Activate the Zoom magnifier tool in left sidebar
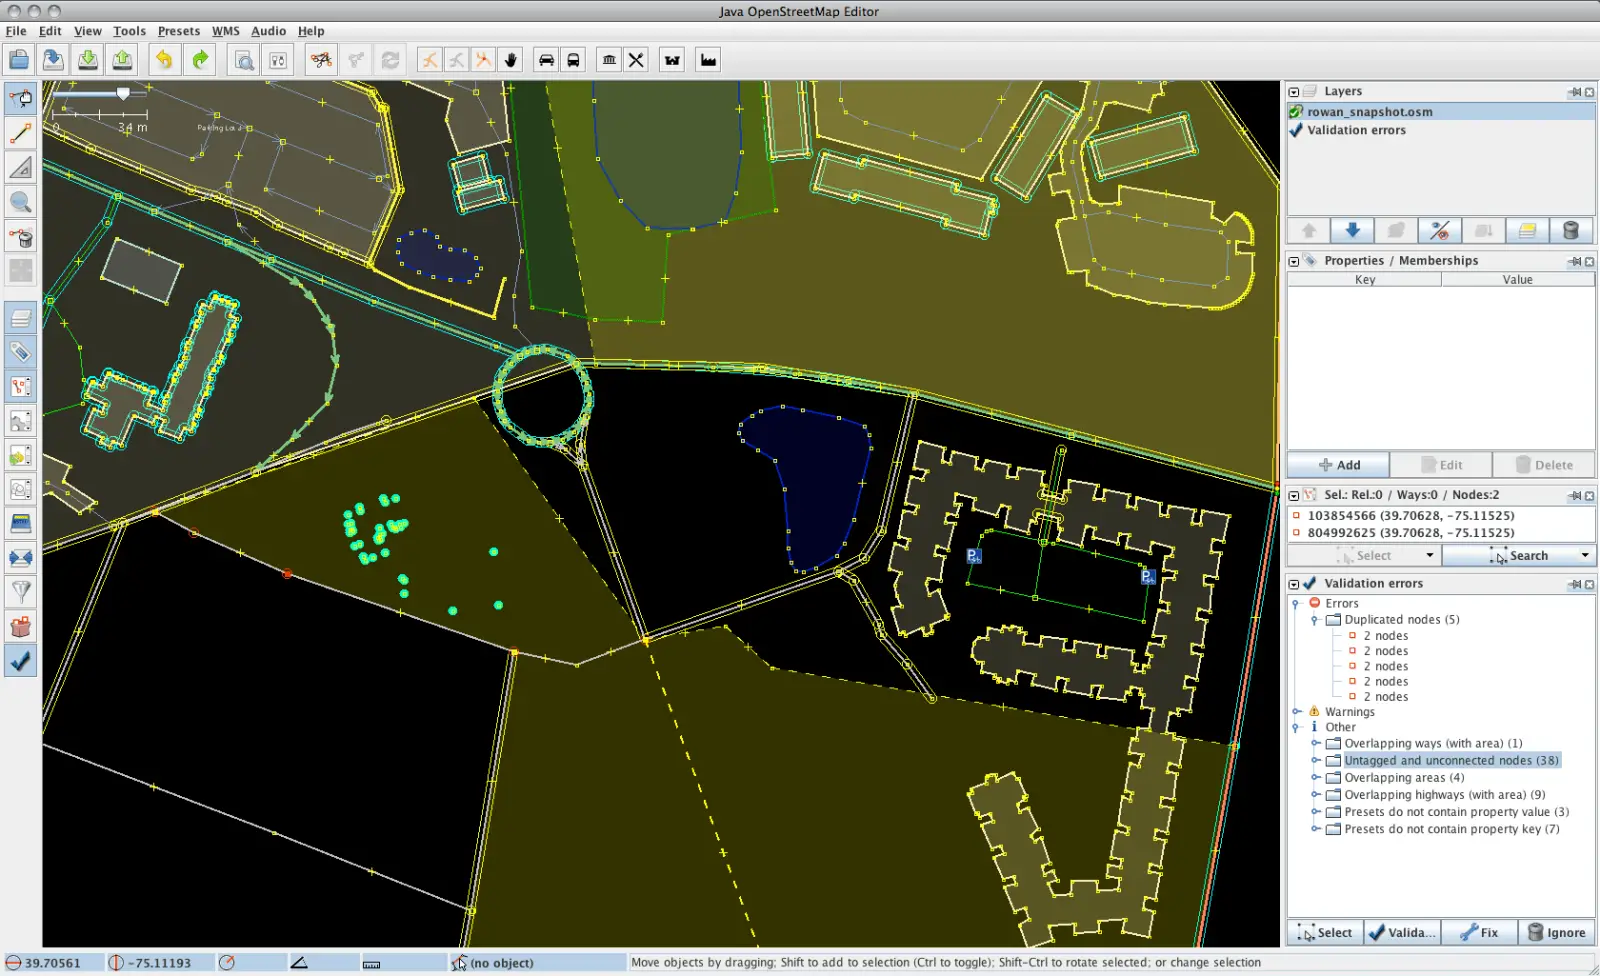The width and height of the screenshot is (1600, 976). (x=21, y=202)
